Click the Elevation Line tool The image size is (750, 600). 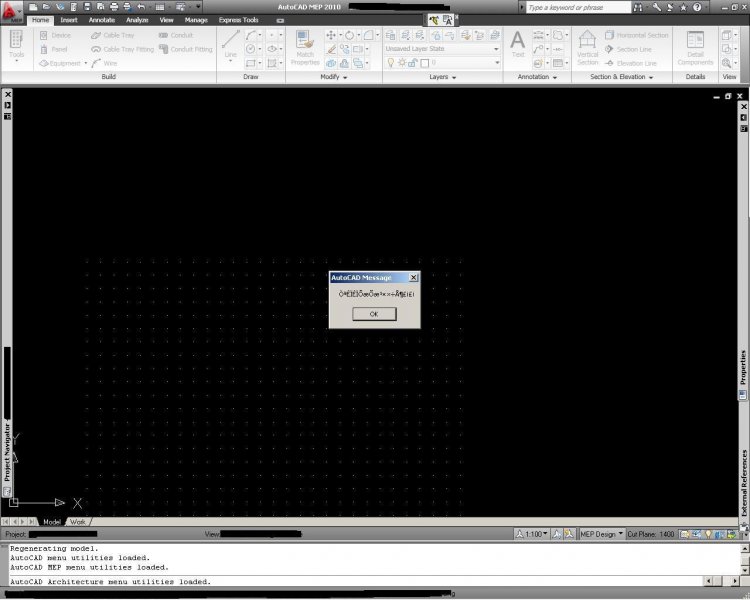point(630,63)
